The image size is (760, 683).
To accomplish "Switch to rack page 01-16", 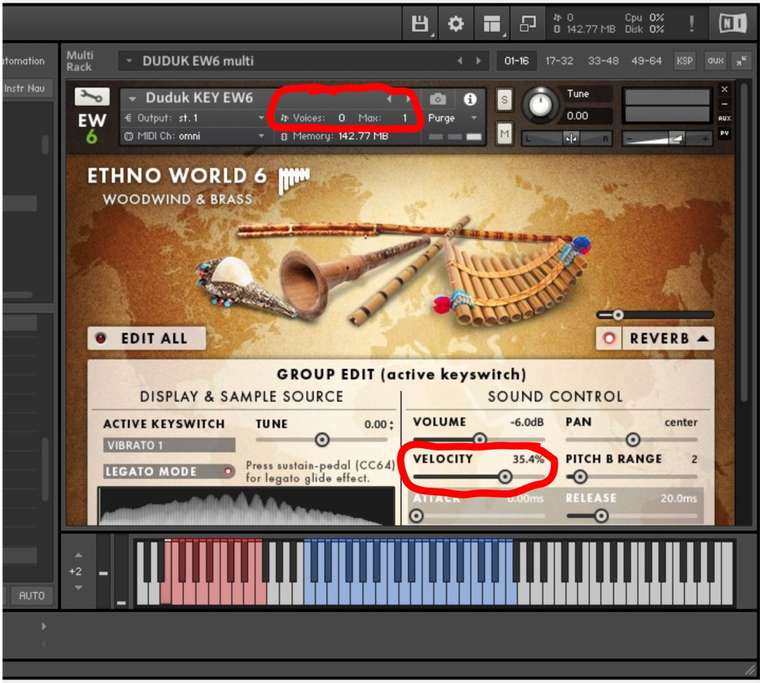I will coord(516,61).
